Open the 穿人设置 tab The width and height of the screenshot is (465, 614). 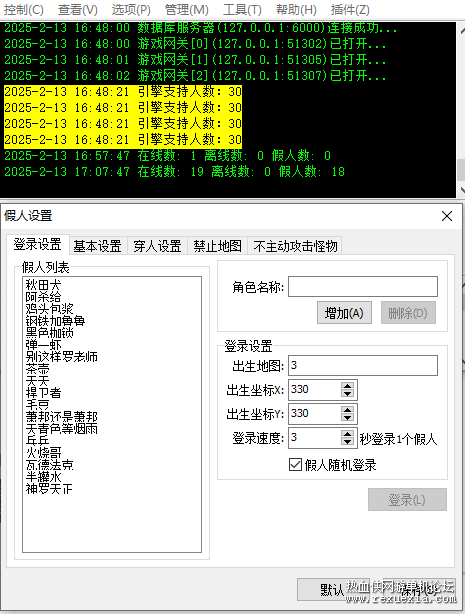coord(157,246)
